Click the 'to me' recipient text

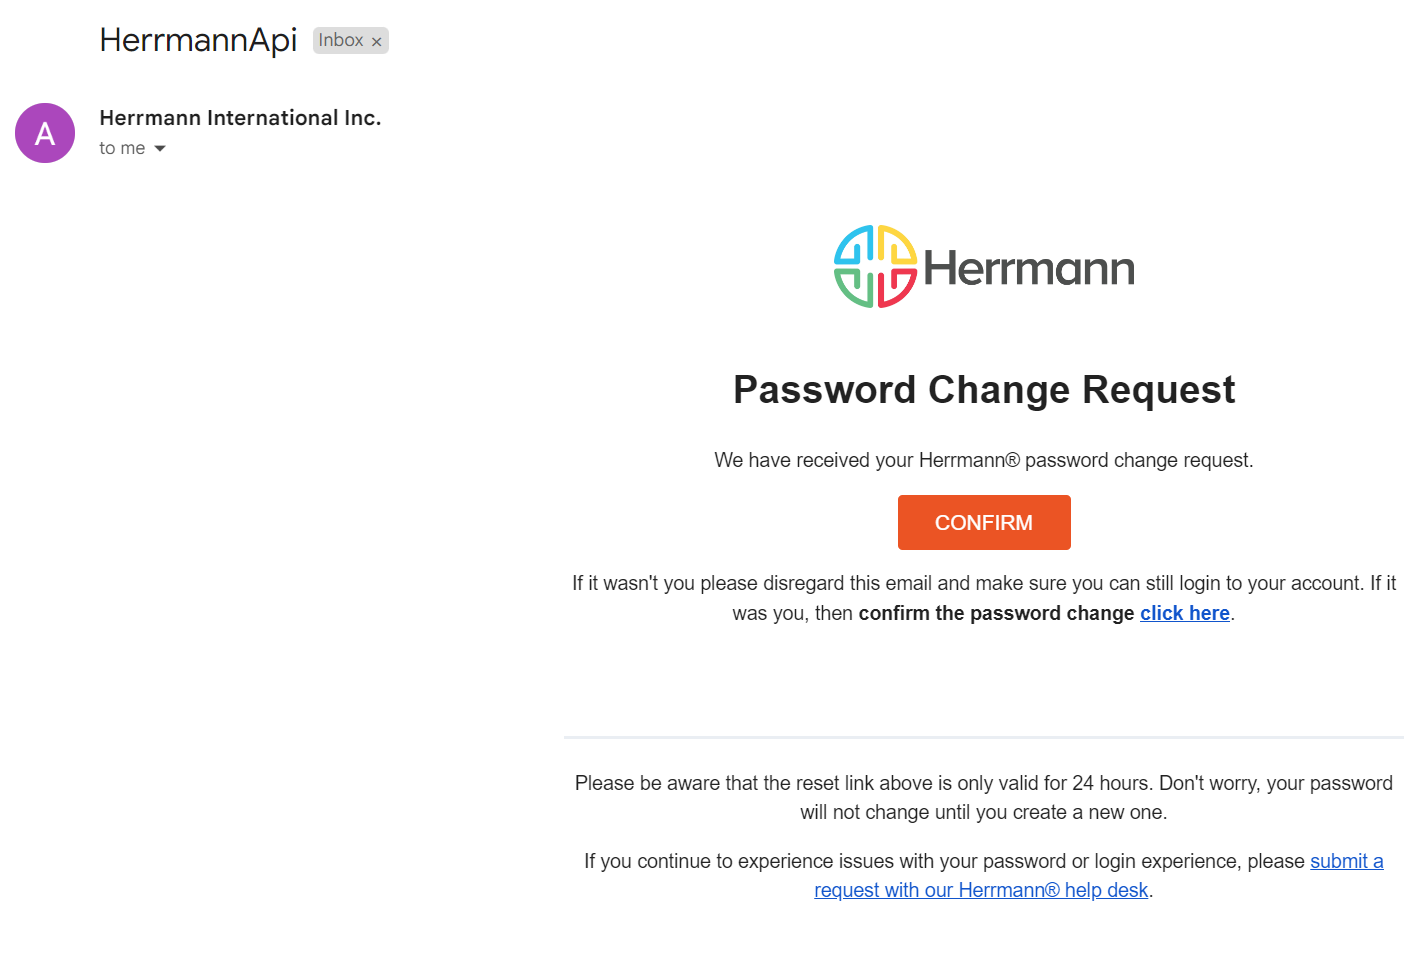point(121,148)
